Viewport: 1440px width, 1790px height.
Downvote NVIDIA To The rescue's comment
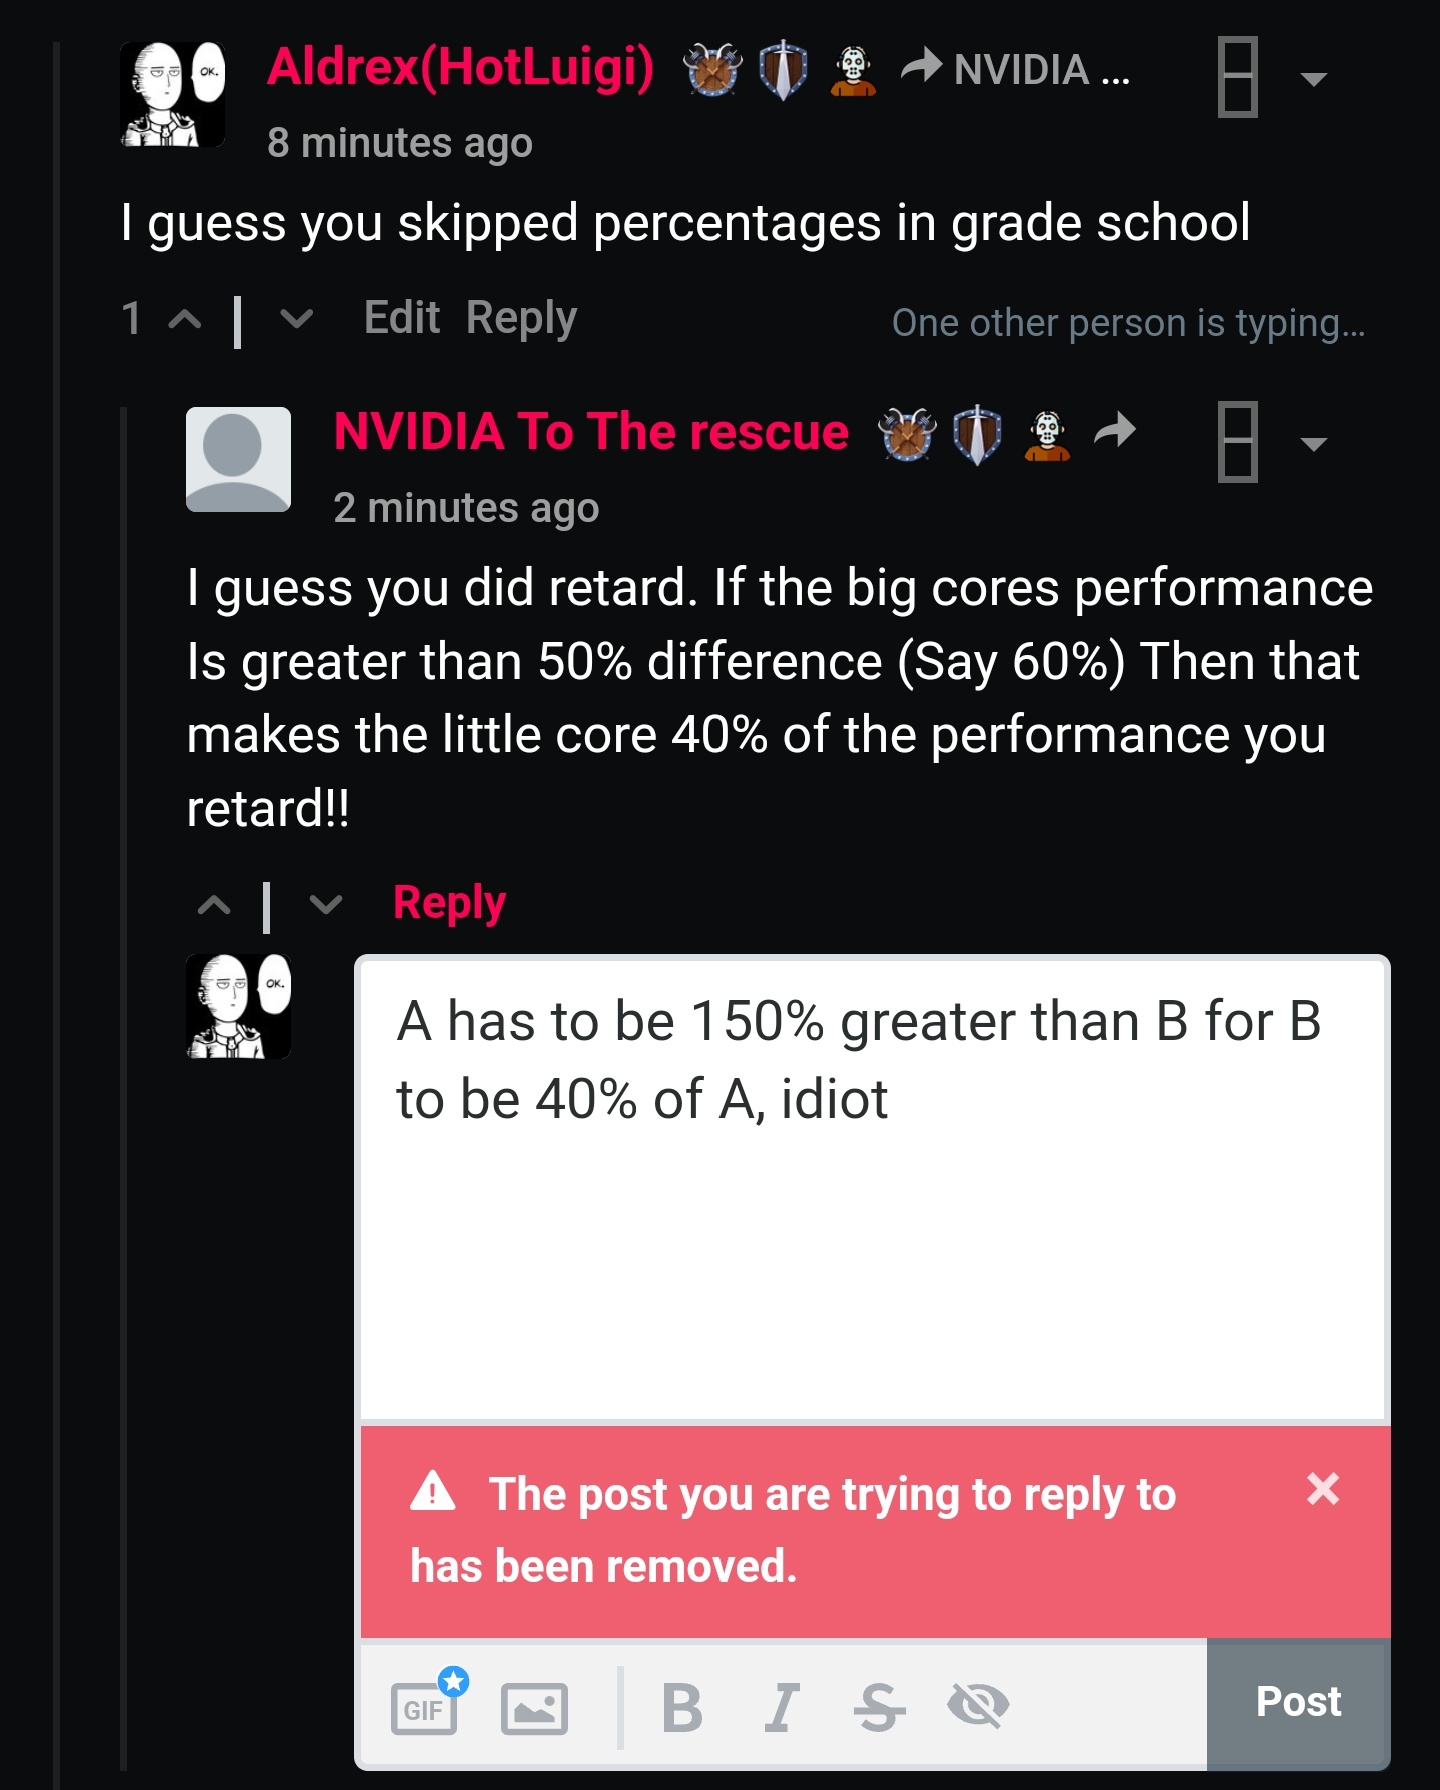click(x=326, y=905)
